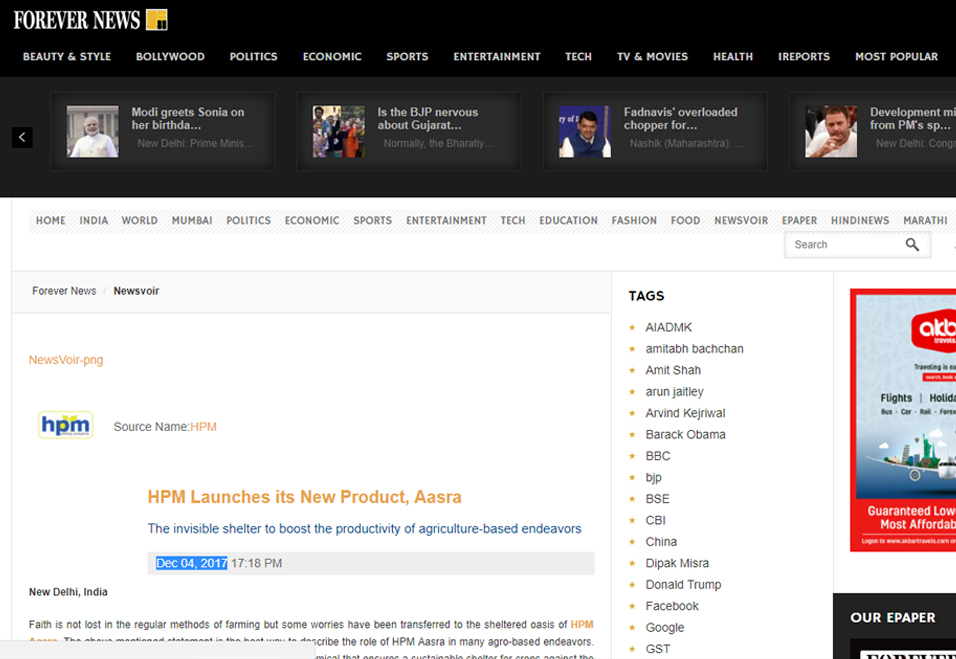The width and height of the screenshot is (956, 659).
Task: Go to Economic in secondary navigation
Action: [x=312, y=221]
